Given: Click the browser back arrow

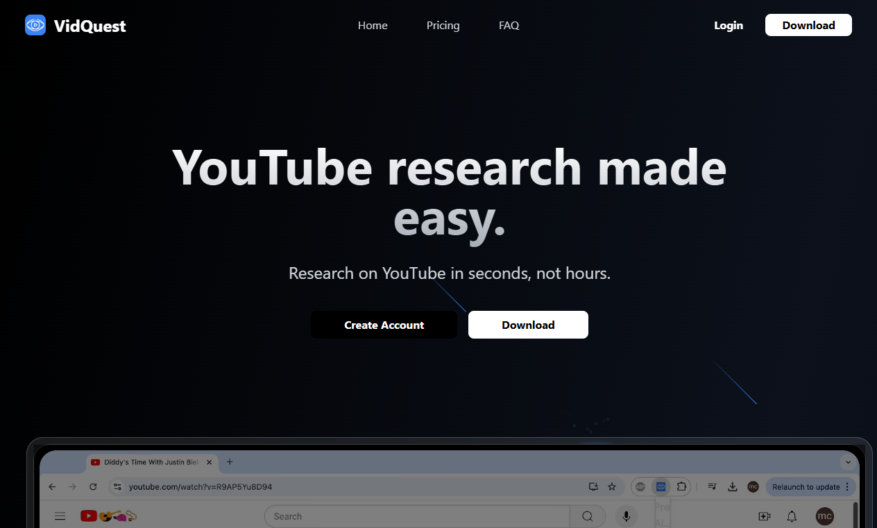Looking at the screenshot, I should [52, 487].
